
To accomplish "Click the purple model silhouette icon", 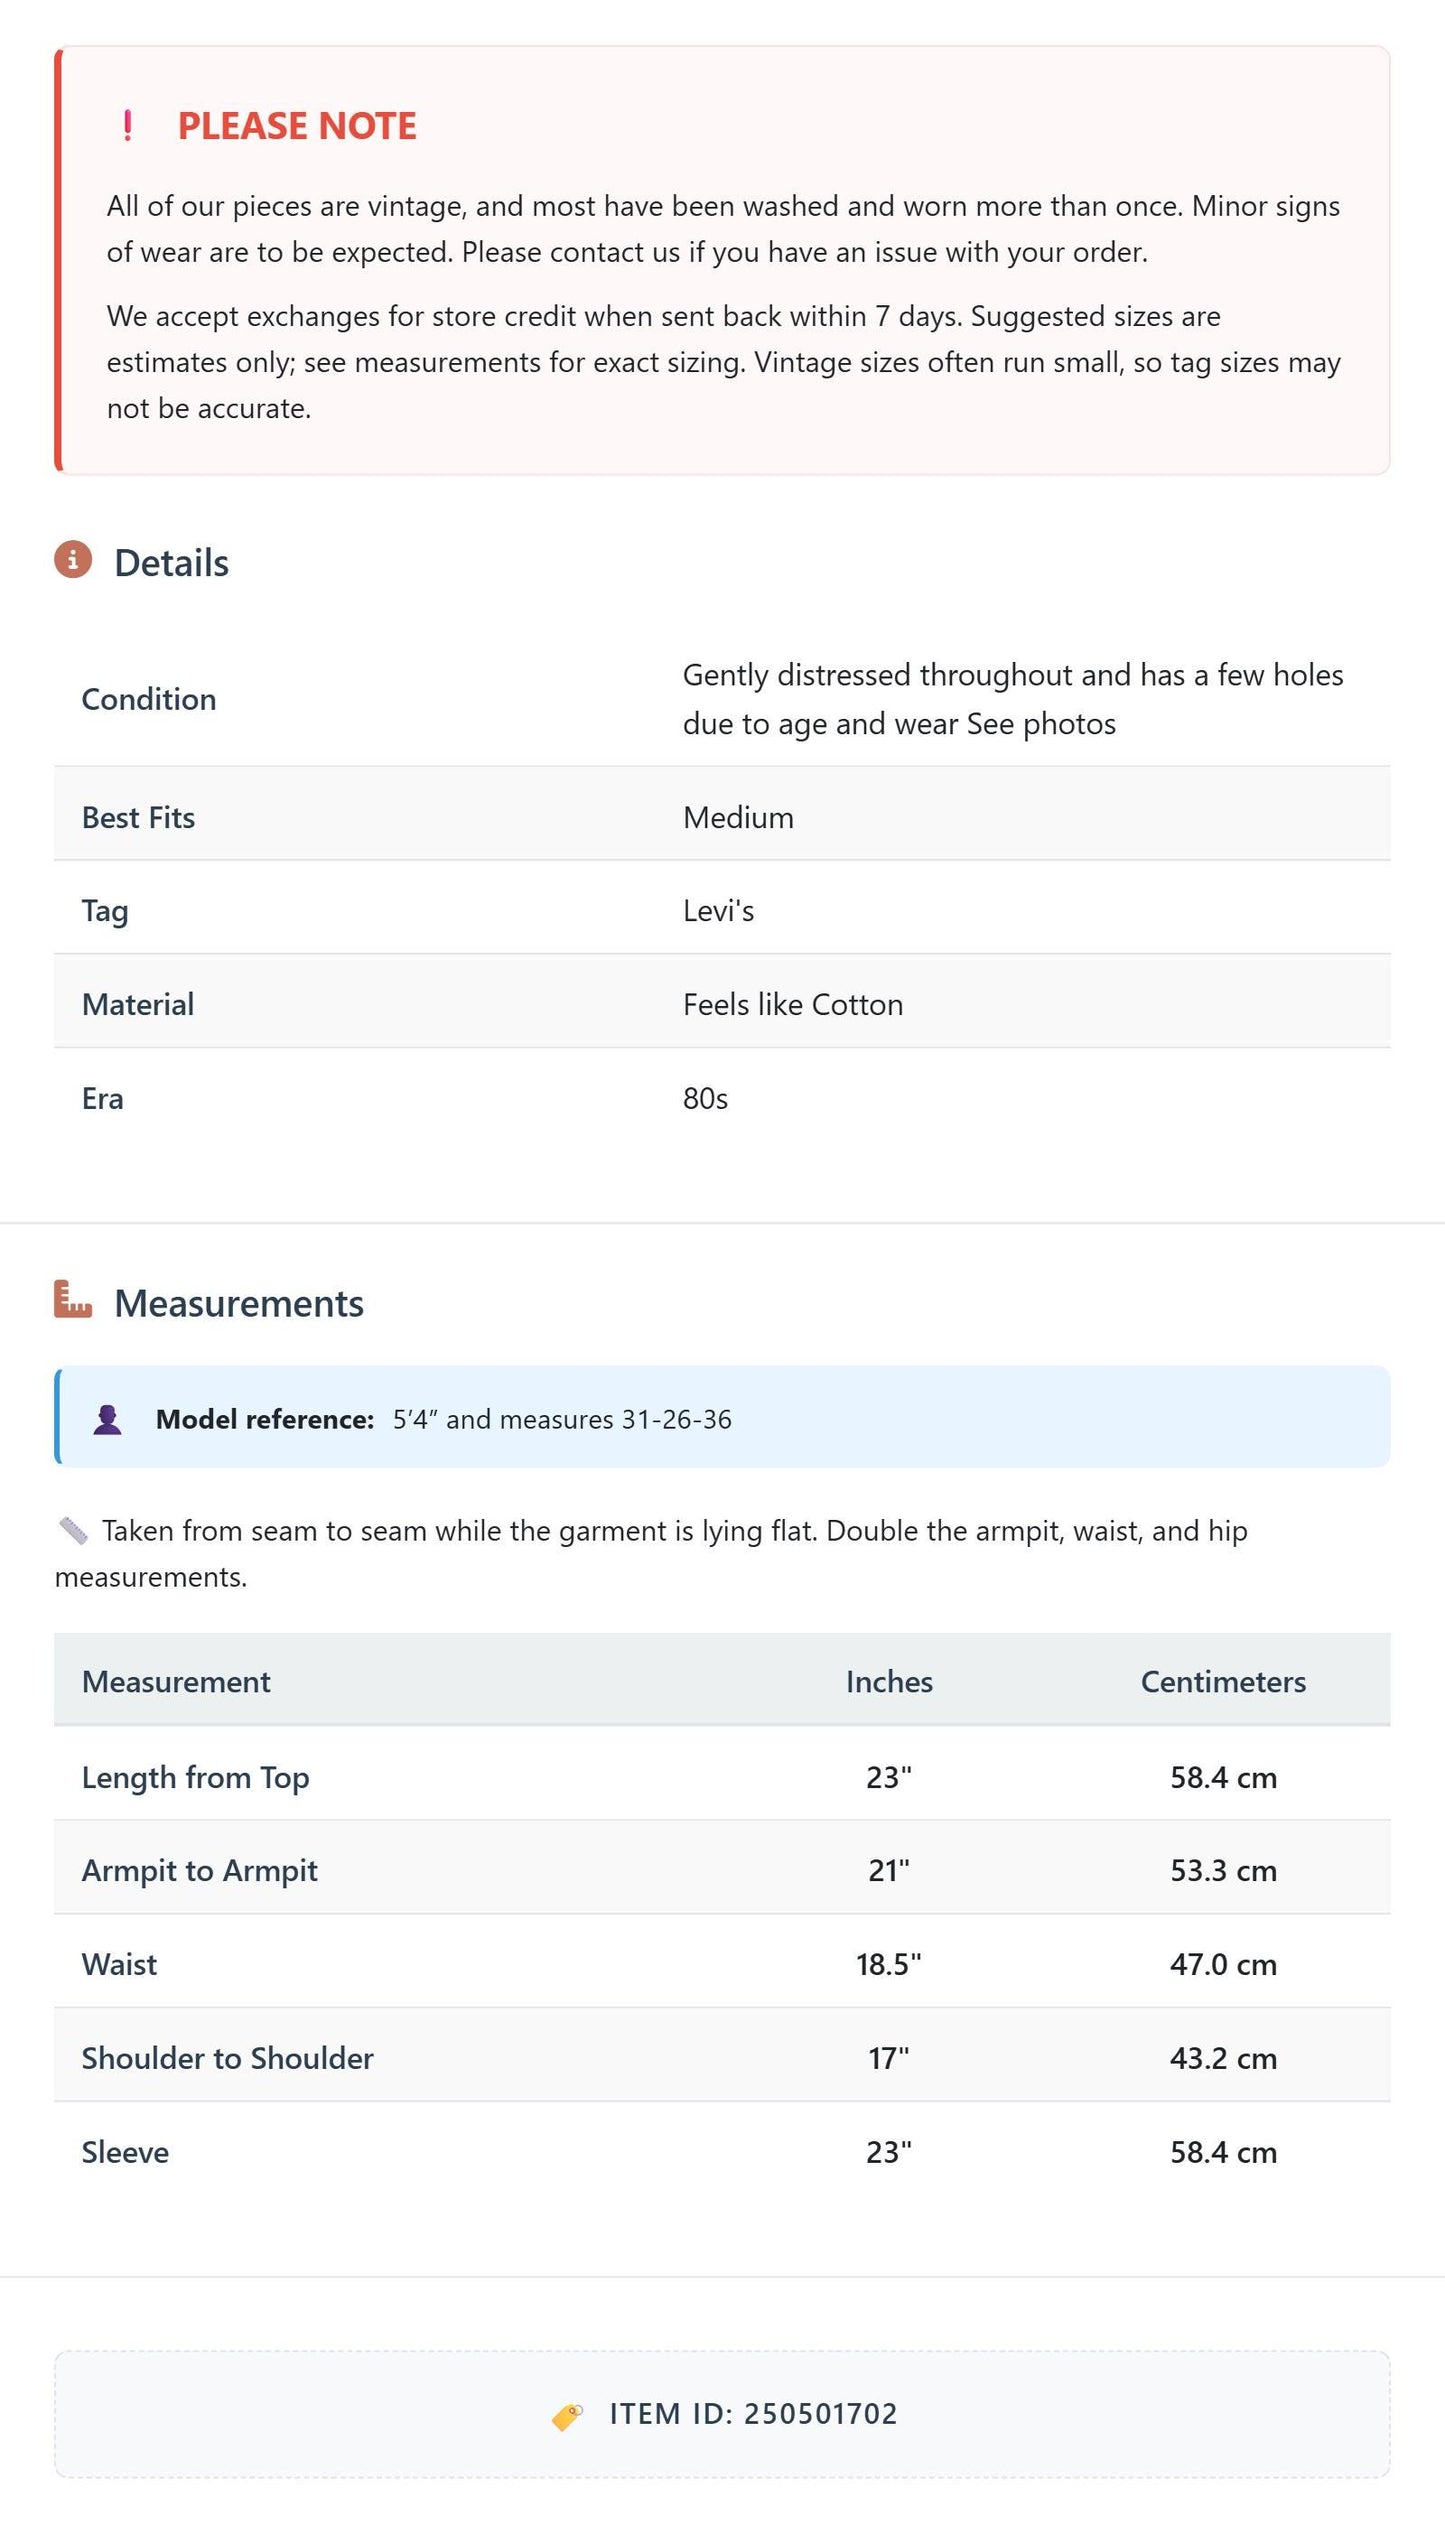I will 107,1420.
